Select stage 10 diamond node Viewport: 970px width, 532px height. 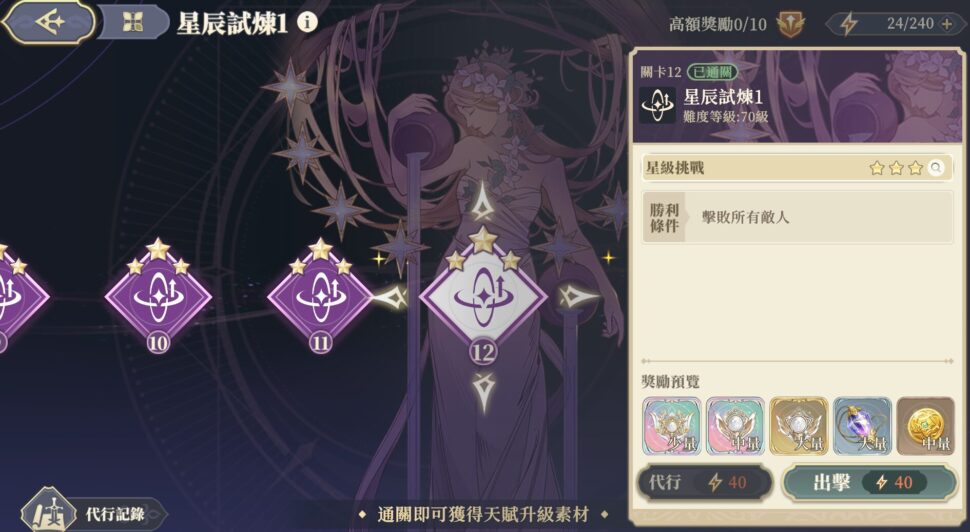158,297
